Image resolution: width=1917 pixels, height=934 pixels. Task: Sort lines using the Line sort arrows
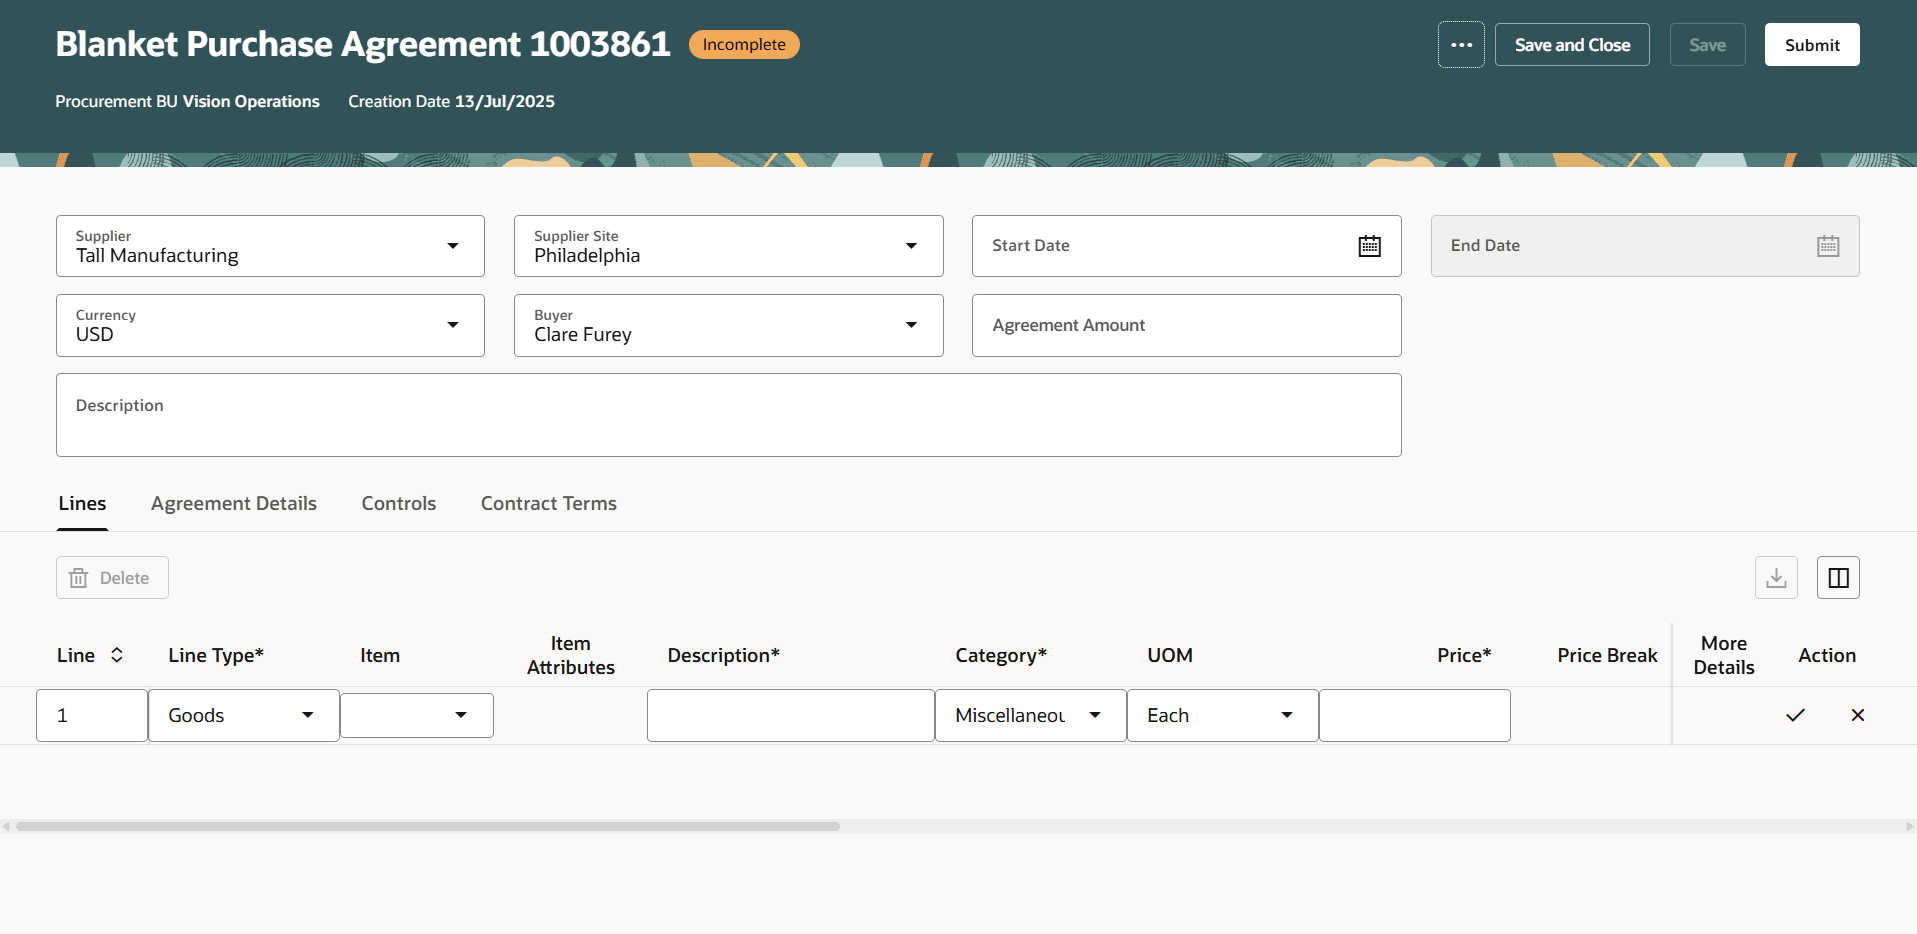click(x=117, y=655)
